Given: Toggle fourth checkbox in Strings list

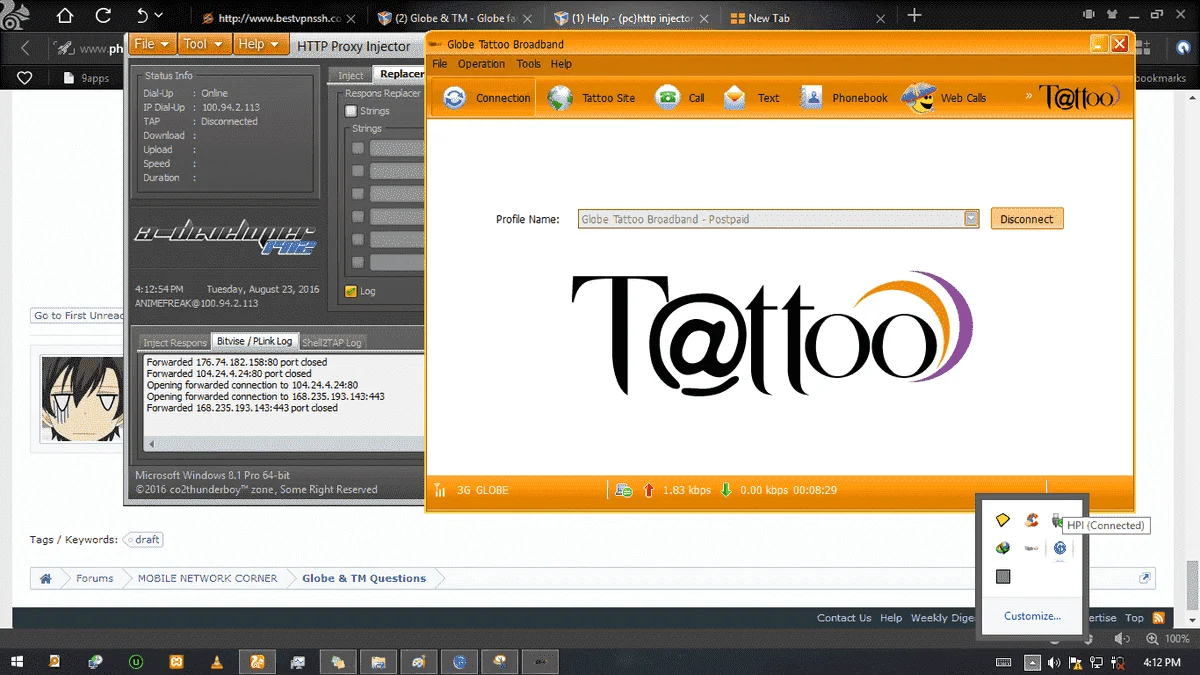Looking at the screenshot, I should [x=358, y=216].
